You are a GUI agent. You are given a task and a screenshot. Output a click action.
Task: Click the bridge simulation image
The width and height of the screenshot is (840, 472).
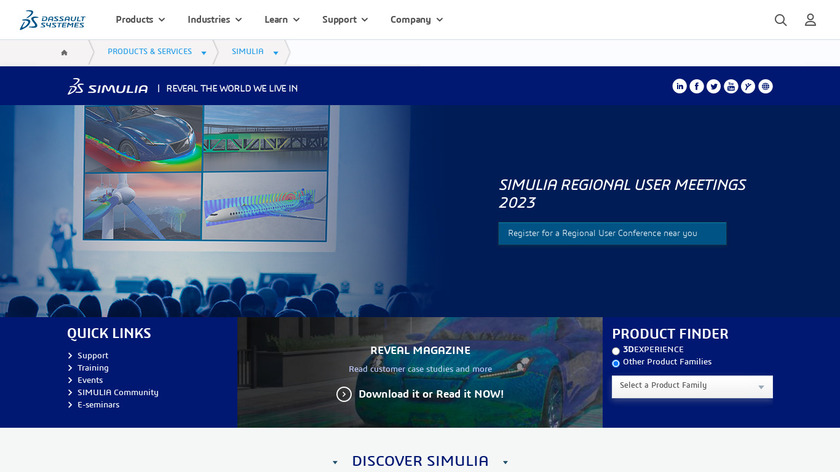click(266, 138)
